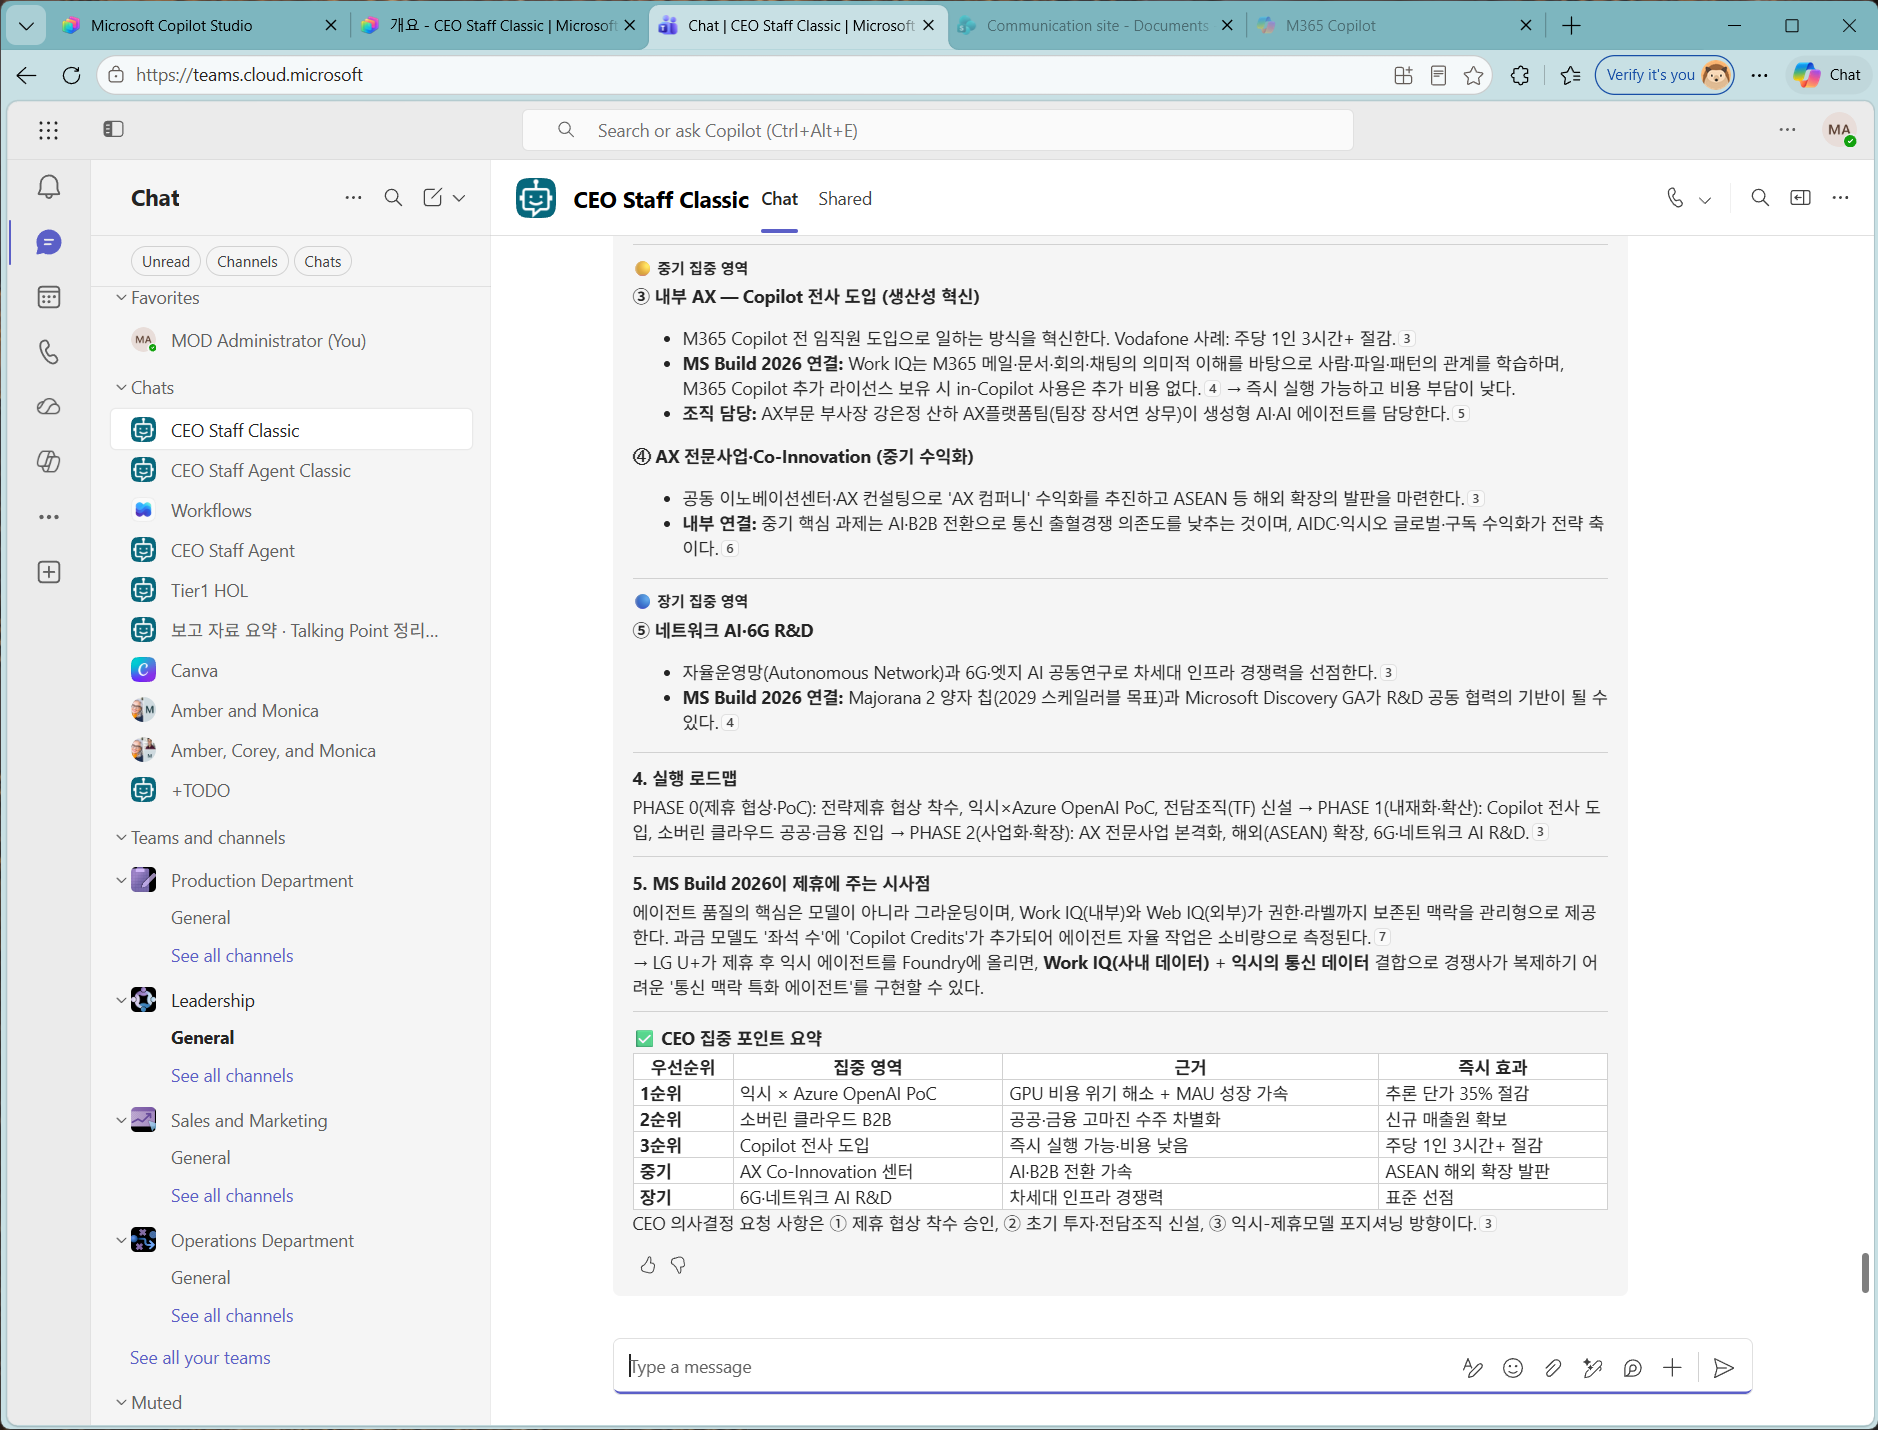Expand the Muted section
This screenshot has width=1878, height=1430.
[x=121, y=1403]
